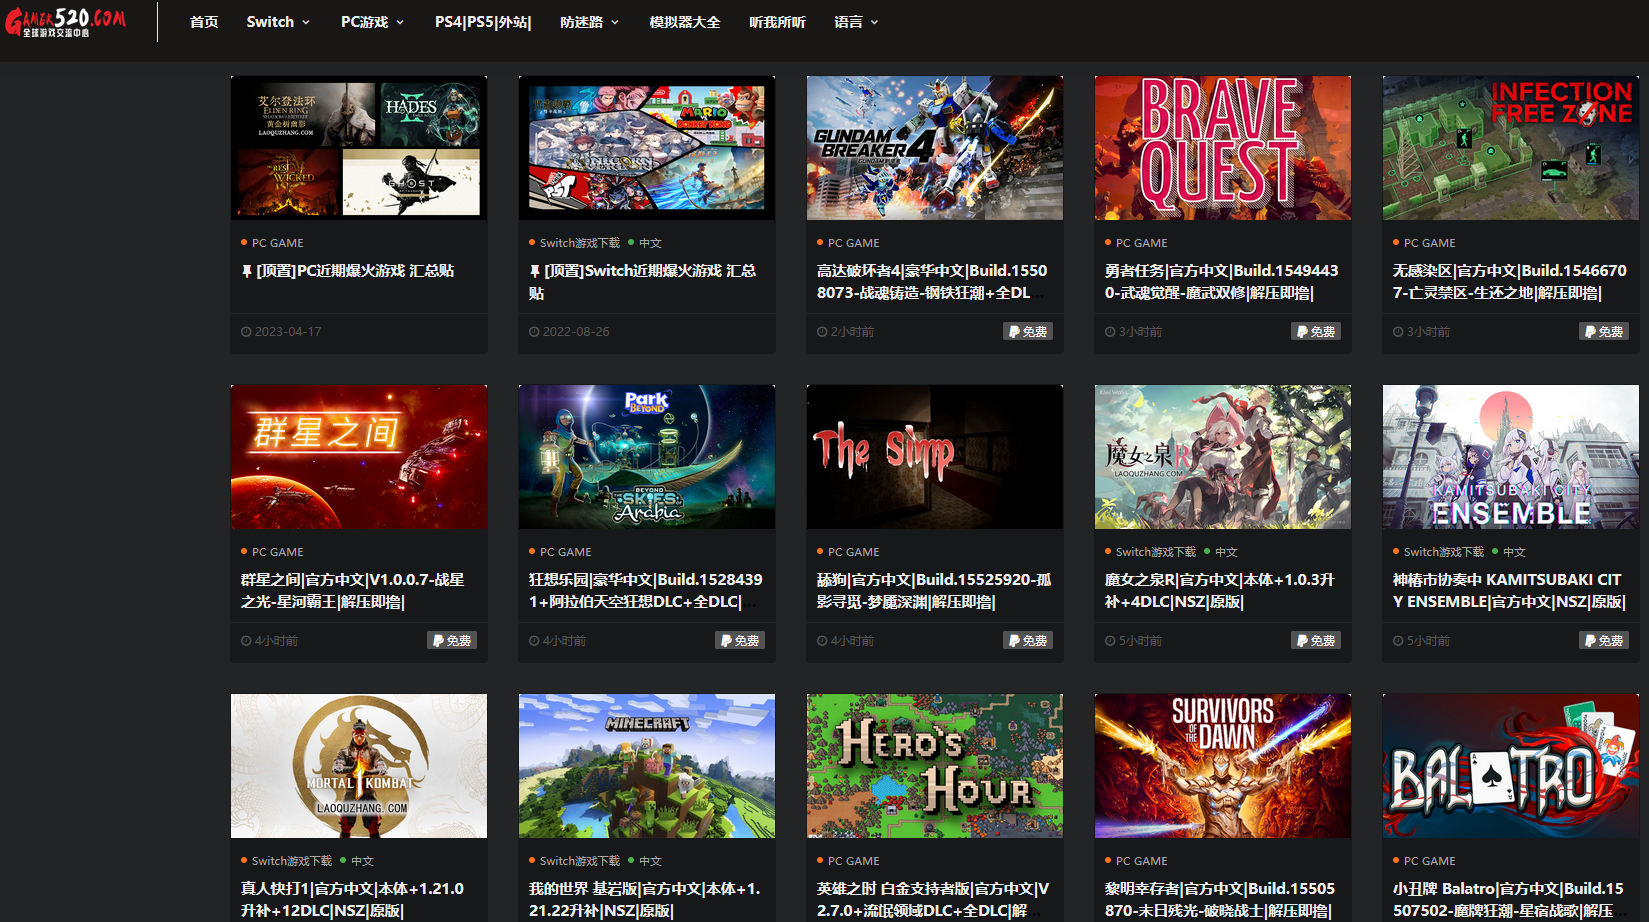Open the 黎明幸存者 官方中文 post title

tap(1220, 900)
